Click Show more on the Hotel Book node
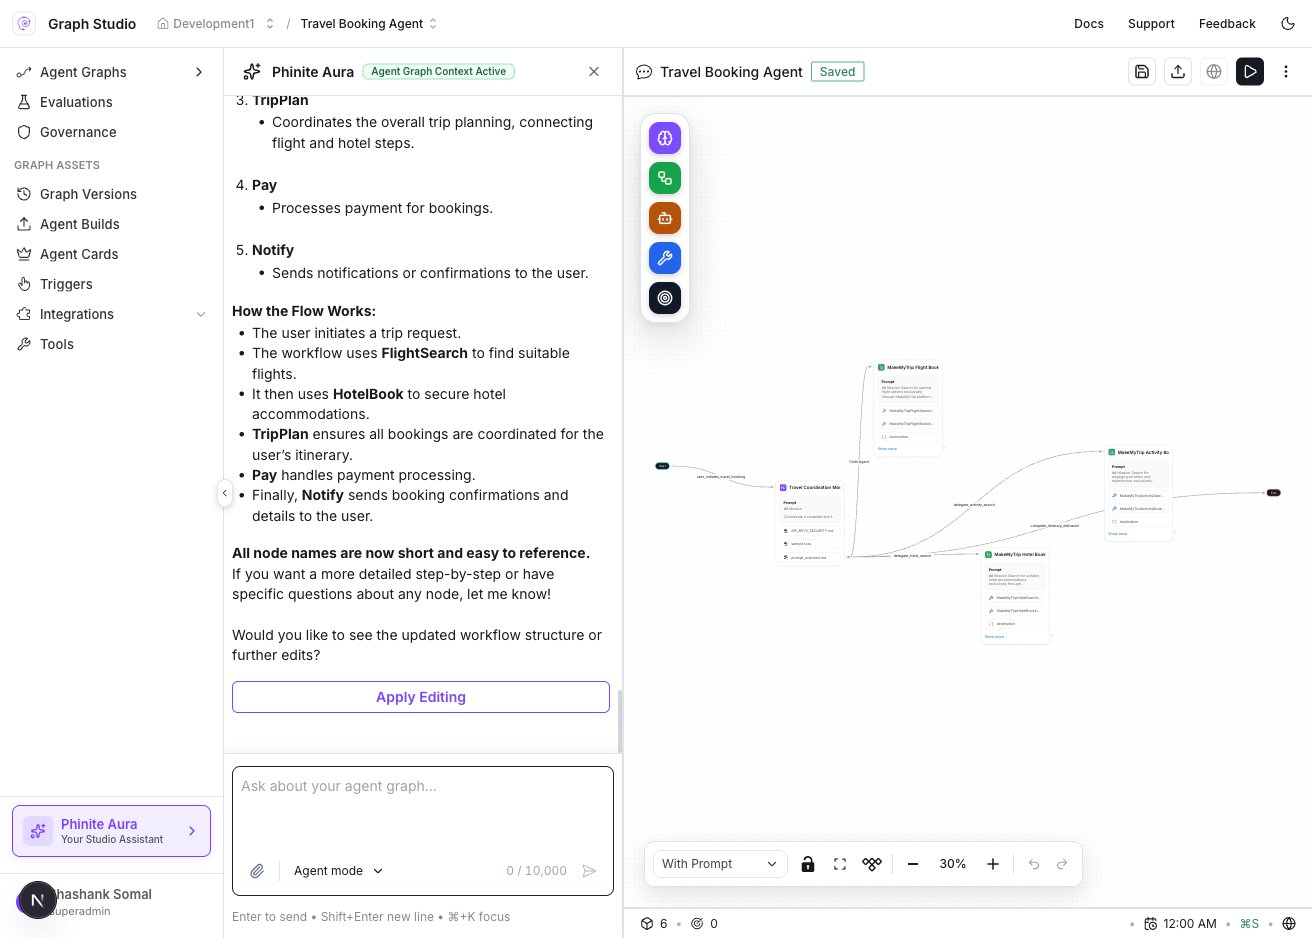The height and width of the screenshot is (938, 1312). point(994,636)
